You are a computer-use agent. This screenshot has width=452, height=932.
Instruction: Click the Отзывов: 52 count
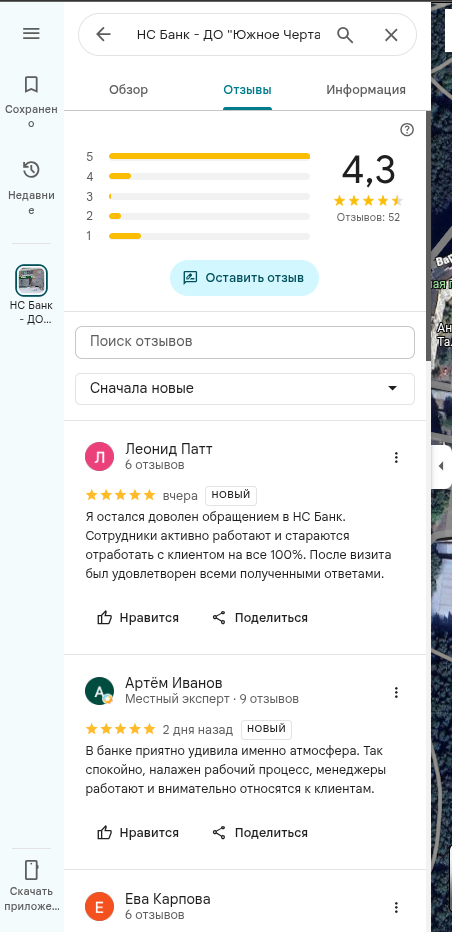pyautogui.click(x=368, y=218)
